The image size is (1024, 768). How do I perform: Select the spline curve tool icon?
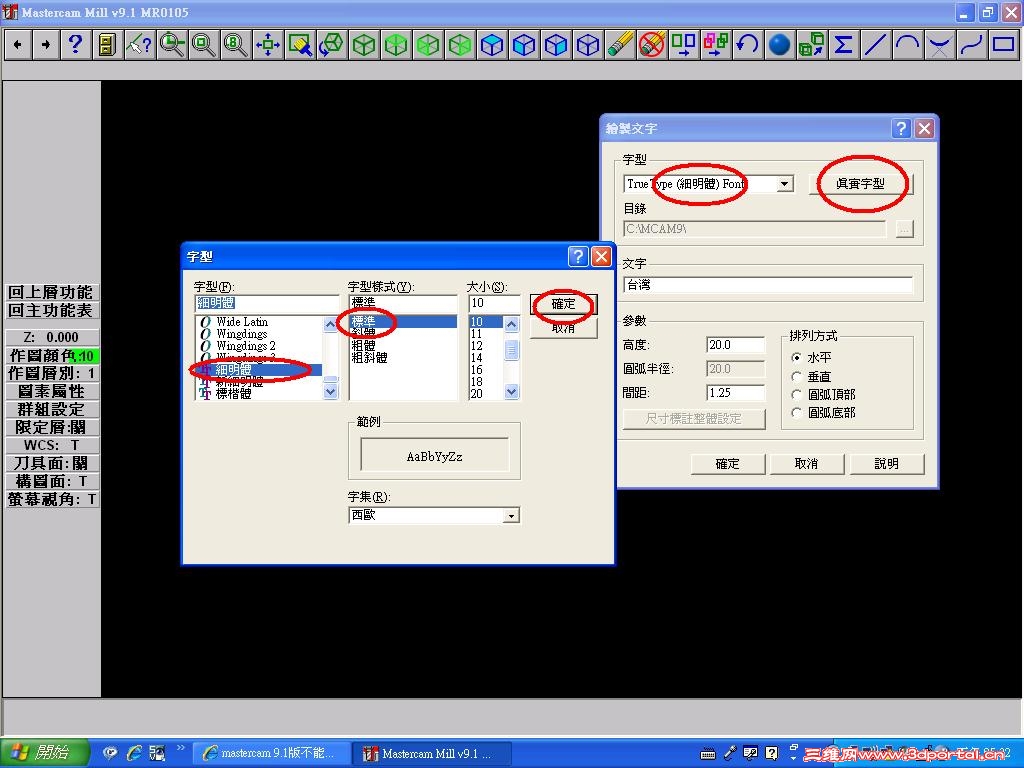(972, 45)
